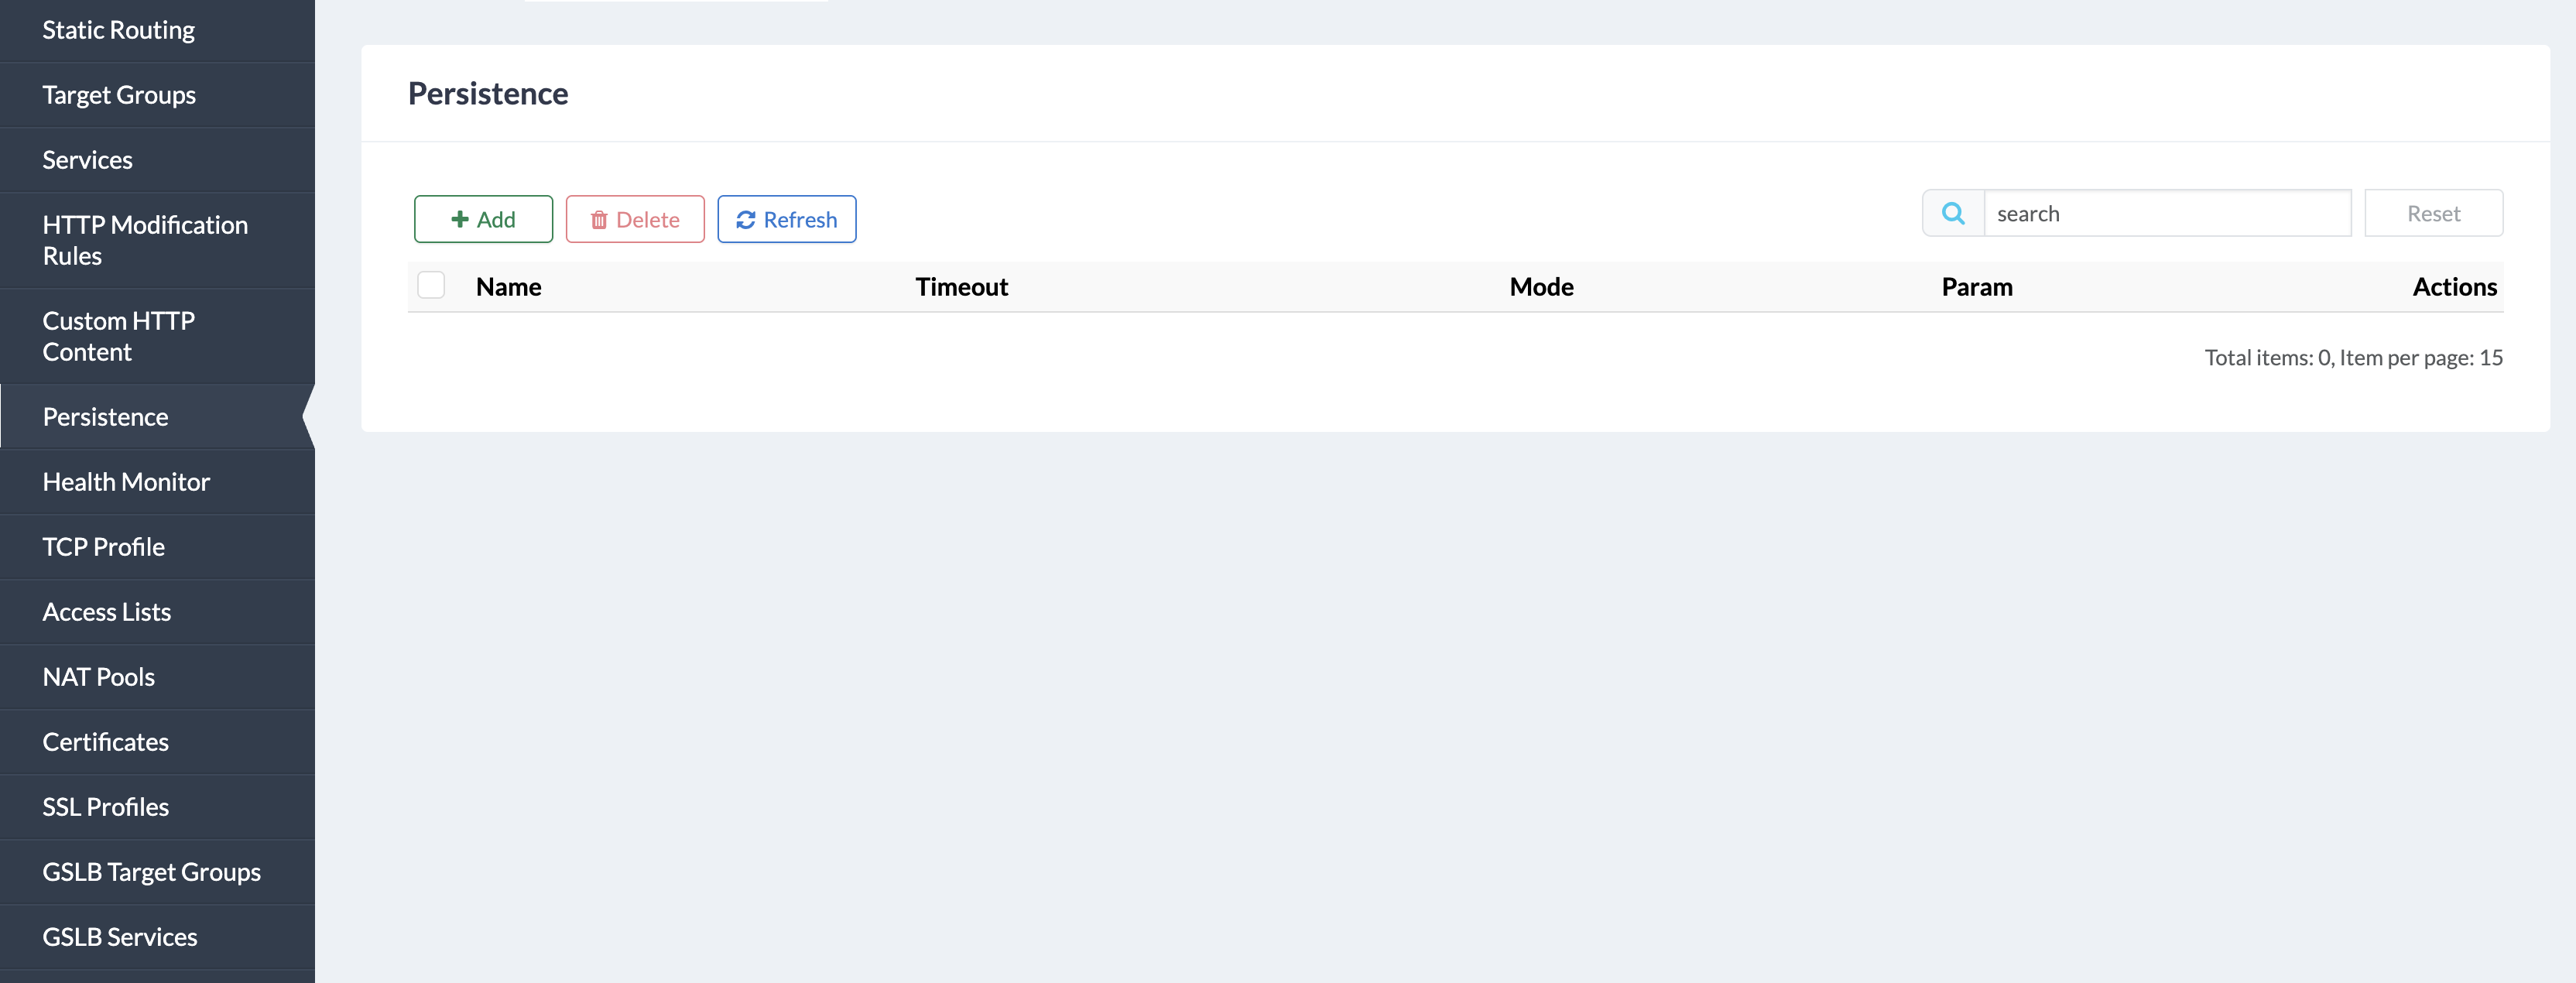Open Certificates from sidebar
The image size is (2576, 983).
pos(105,742)
